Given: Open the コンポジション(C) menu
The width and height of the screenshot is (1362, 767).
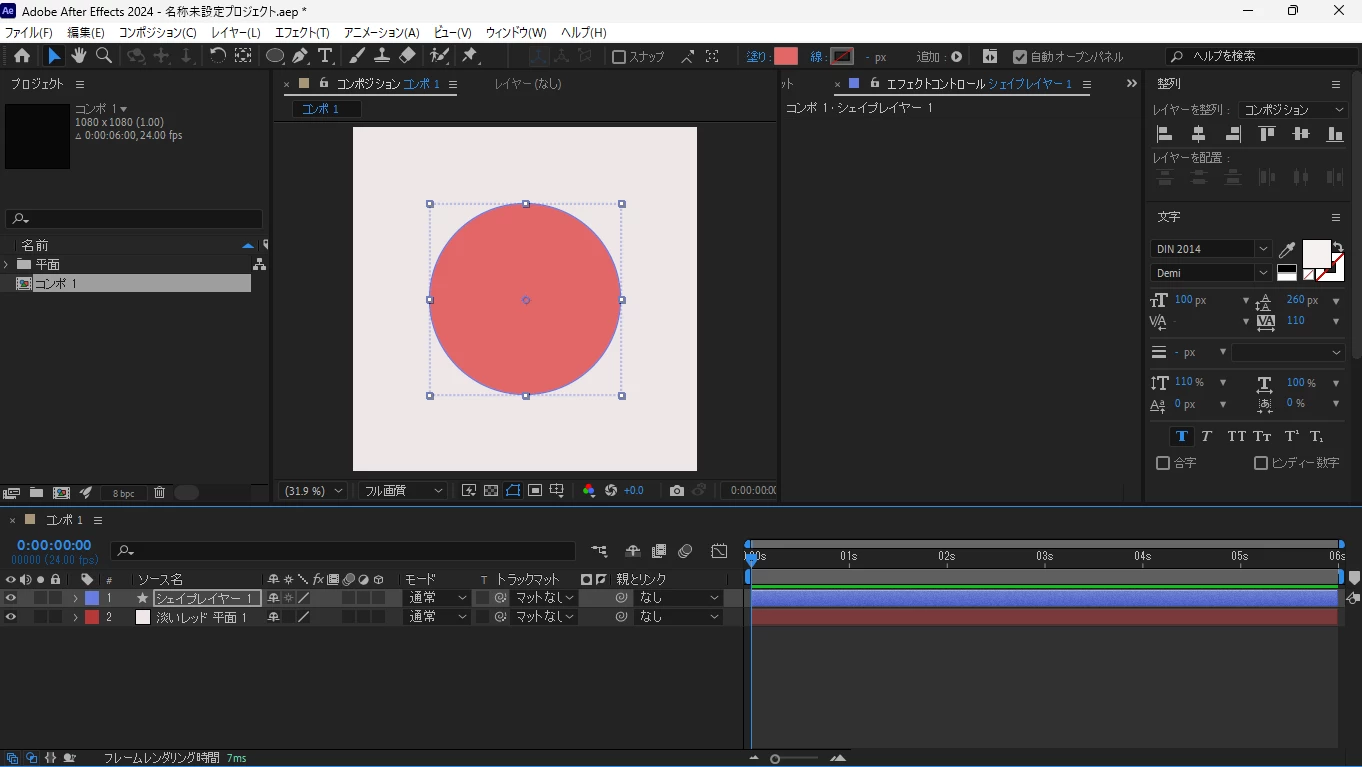Looking at the screenshot, I should point(158,33).
